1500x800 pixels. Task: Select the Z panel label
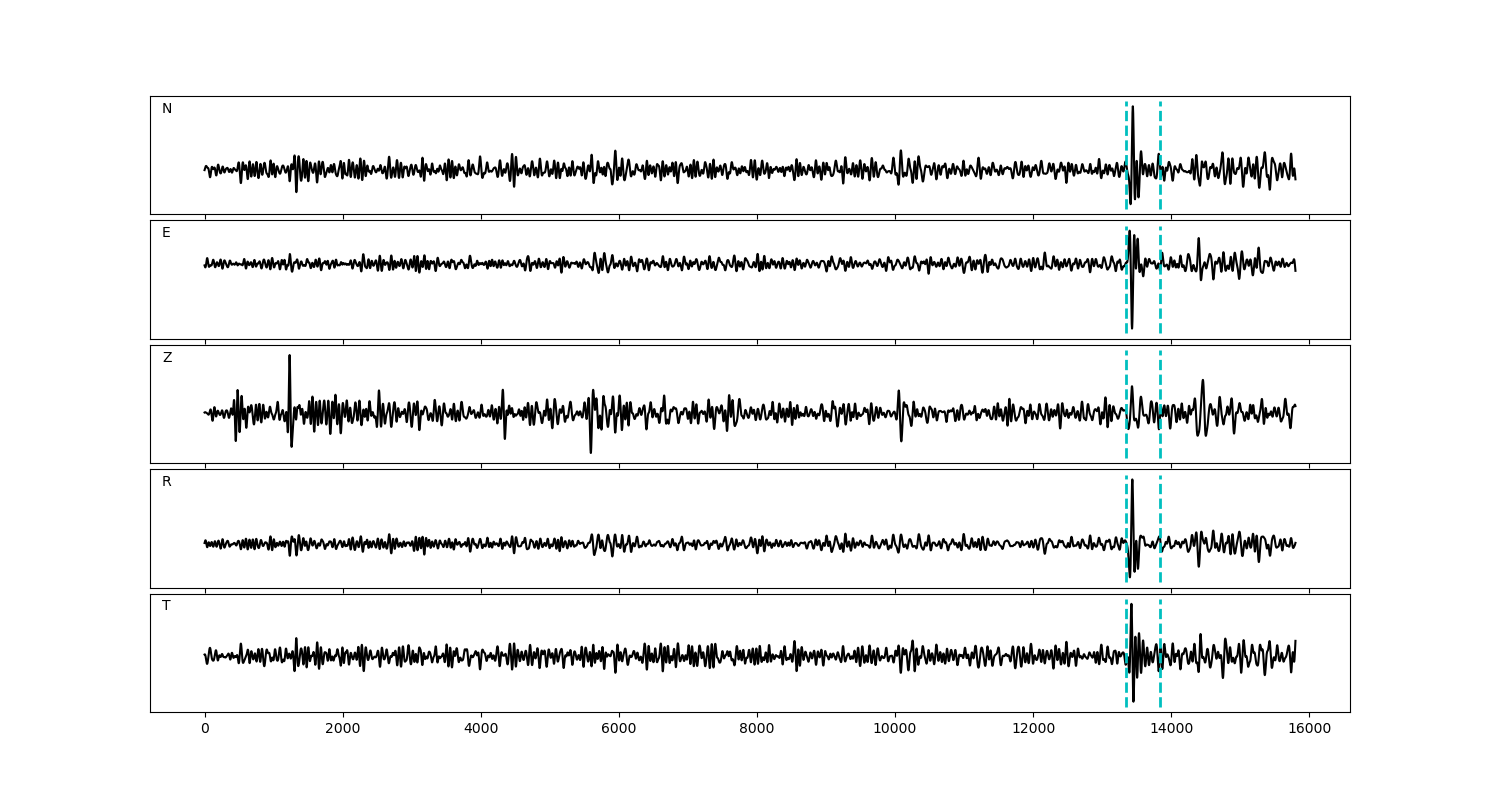(167, 358)
